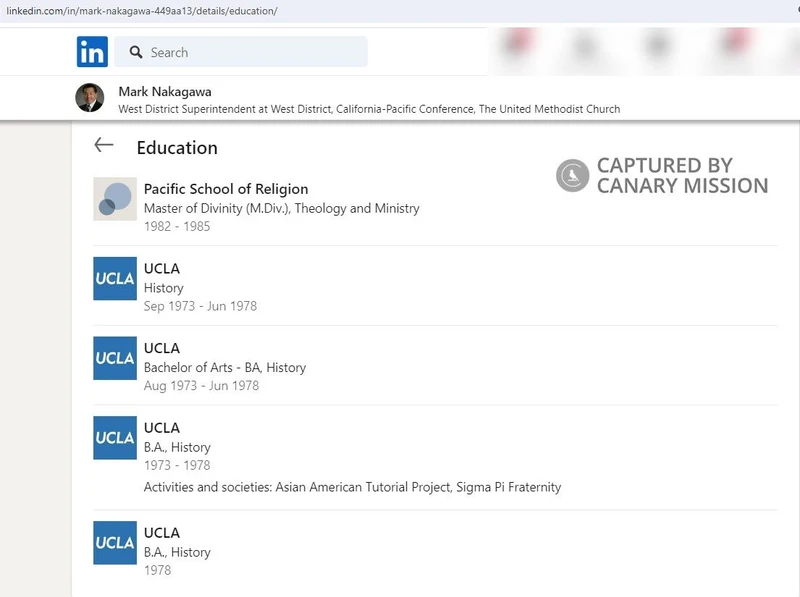Click the 1982 - 1985 dates text
Image resolution: width=800 pixels, height=597 pixels.
click(x=177, y=226)
